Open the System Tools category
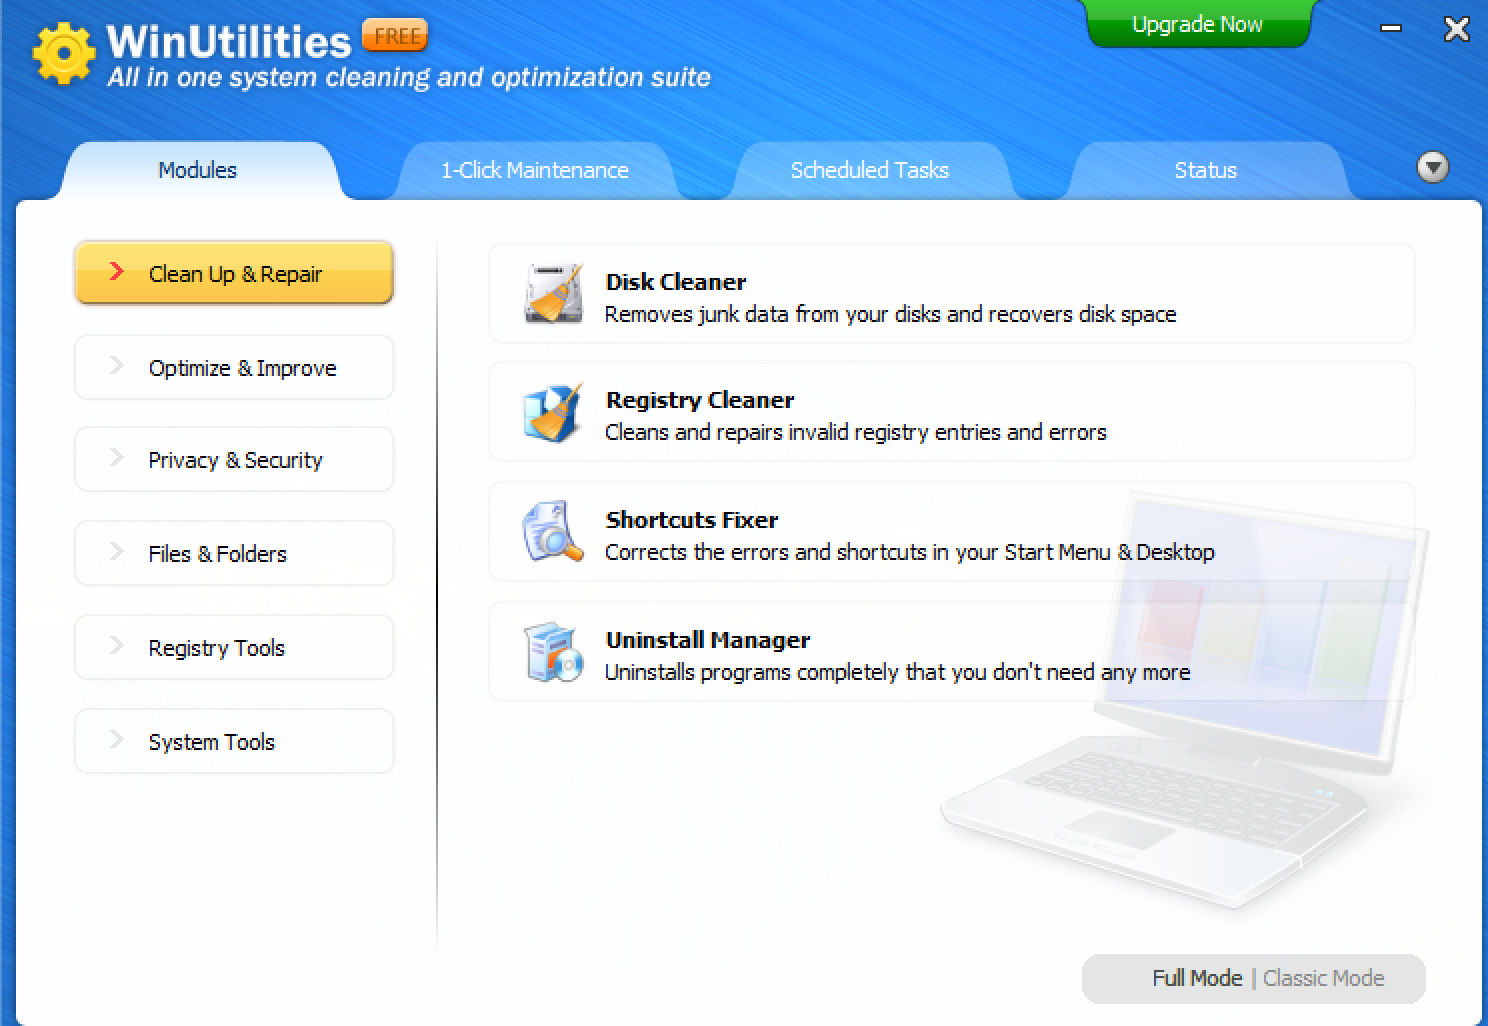Image resolution: width=1488 pixels, height=1026 pixels. tap(234, 741)
